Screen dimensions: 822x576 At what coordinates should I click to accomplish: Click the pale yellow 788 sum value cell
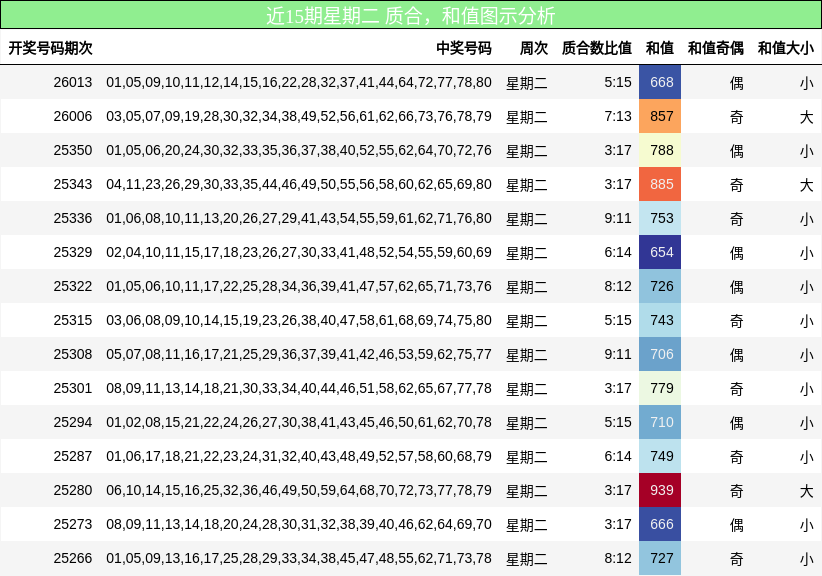tap(660, 151)
